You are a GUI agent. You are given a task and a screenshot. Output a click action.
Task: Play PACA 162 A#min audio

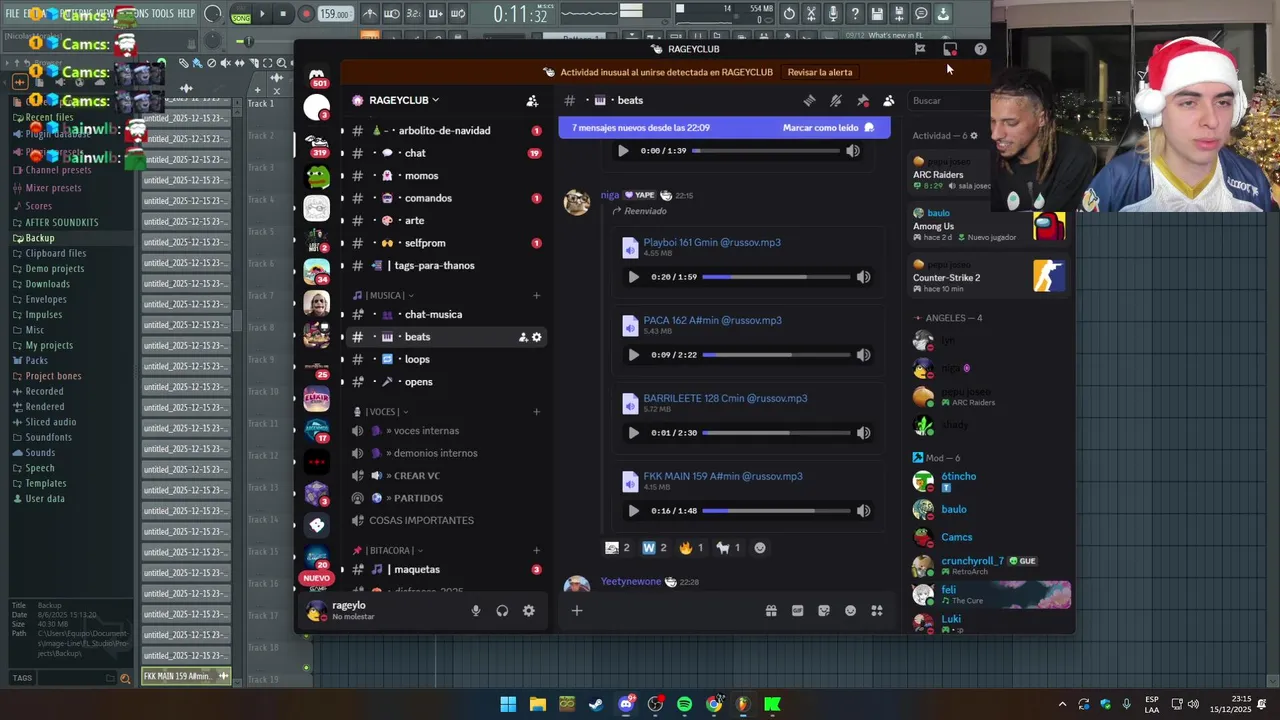(633, 355)
